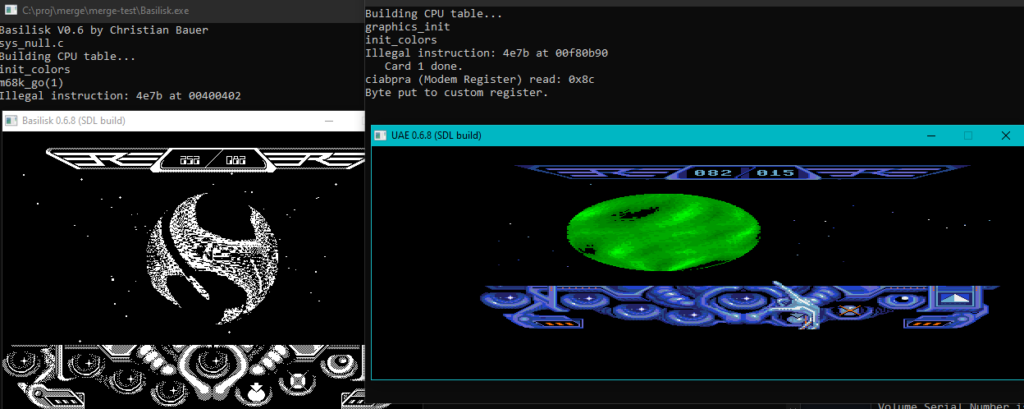This screenshot has height=409, width=1024.
Task: Close the UAE 0.6.8 window
Action: click(x=1005, y=135)
